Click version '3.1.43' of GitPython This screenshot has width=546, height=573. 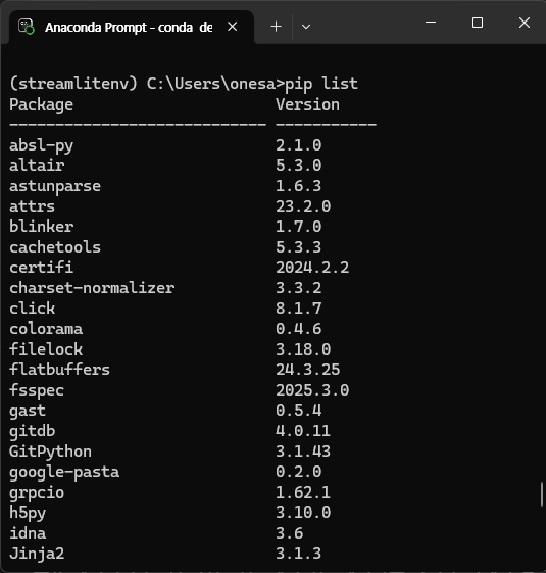[303, 451]
